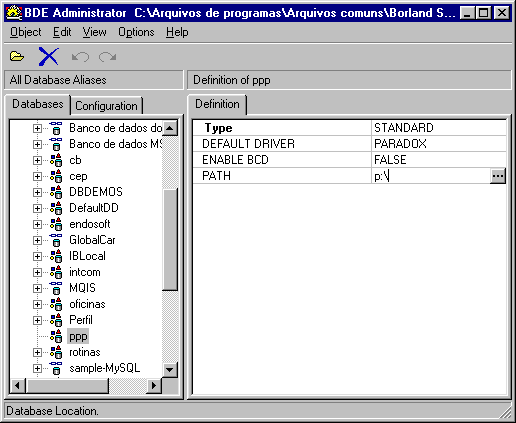Click the ODBC icon beside GlobalCar

click(x=56, y=240)
